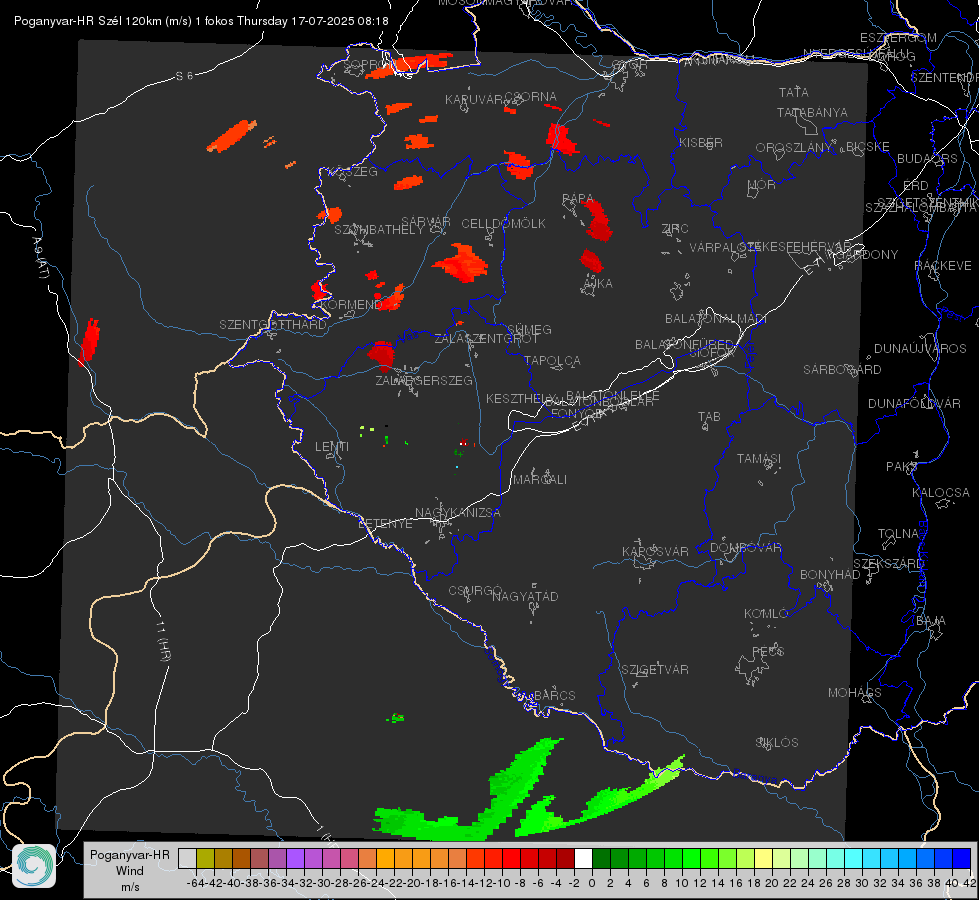The width and height of the screenshot is (979, 900).
Task: Click the PECS city label
Action: point(767,651)
